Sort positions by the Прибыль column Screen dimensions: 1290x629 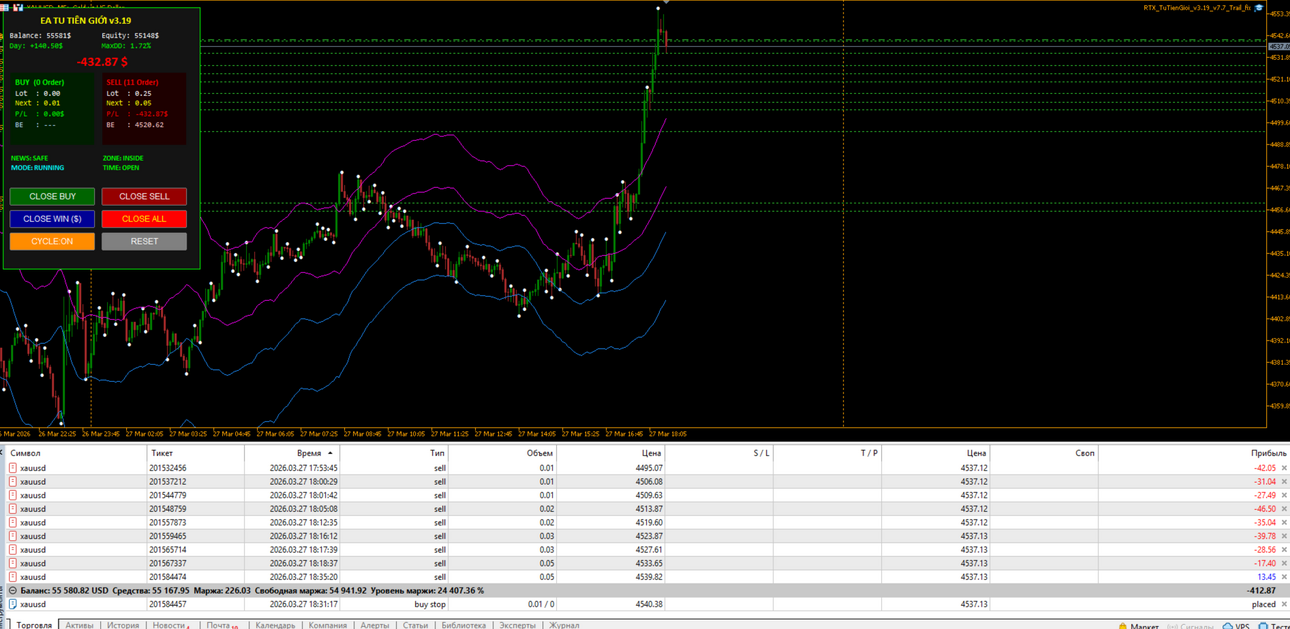click(x=1269, y=453)
